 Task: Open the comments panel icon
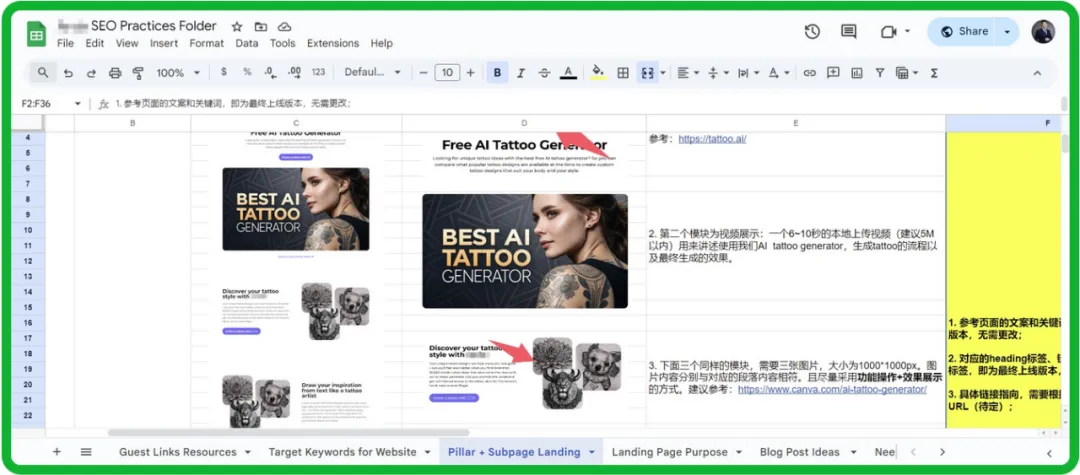point(849,32)
